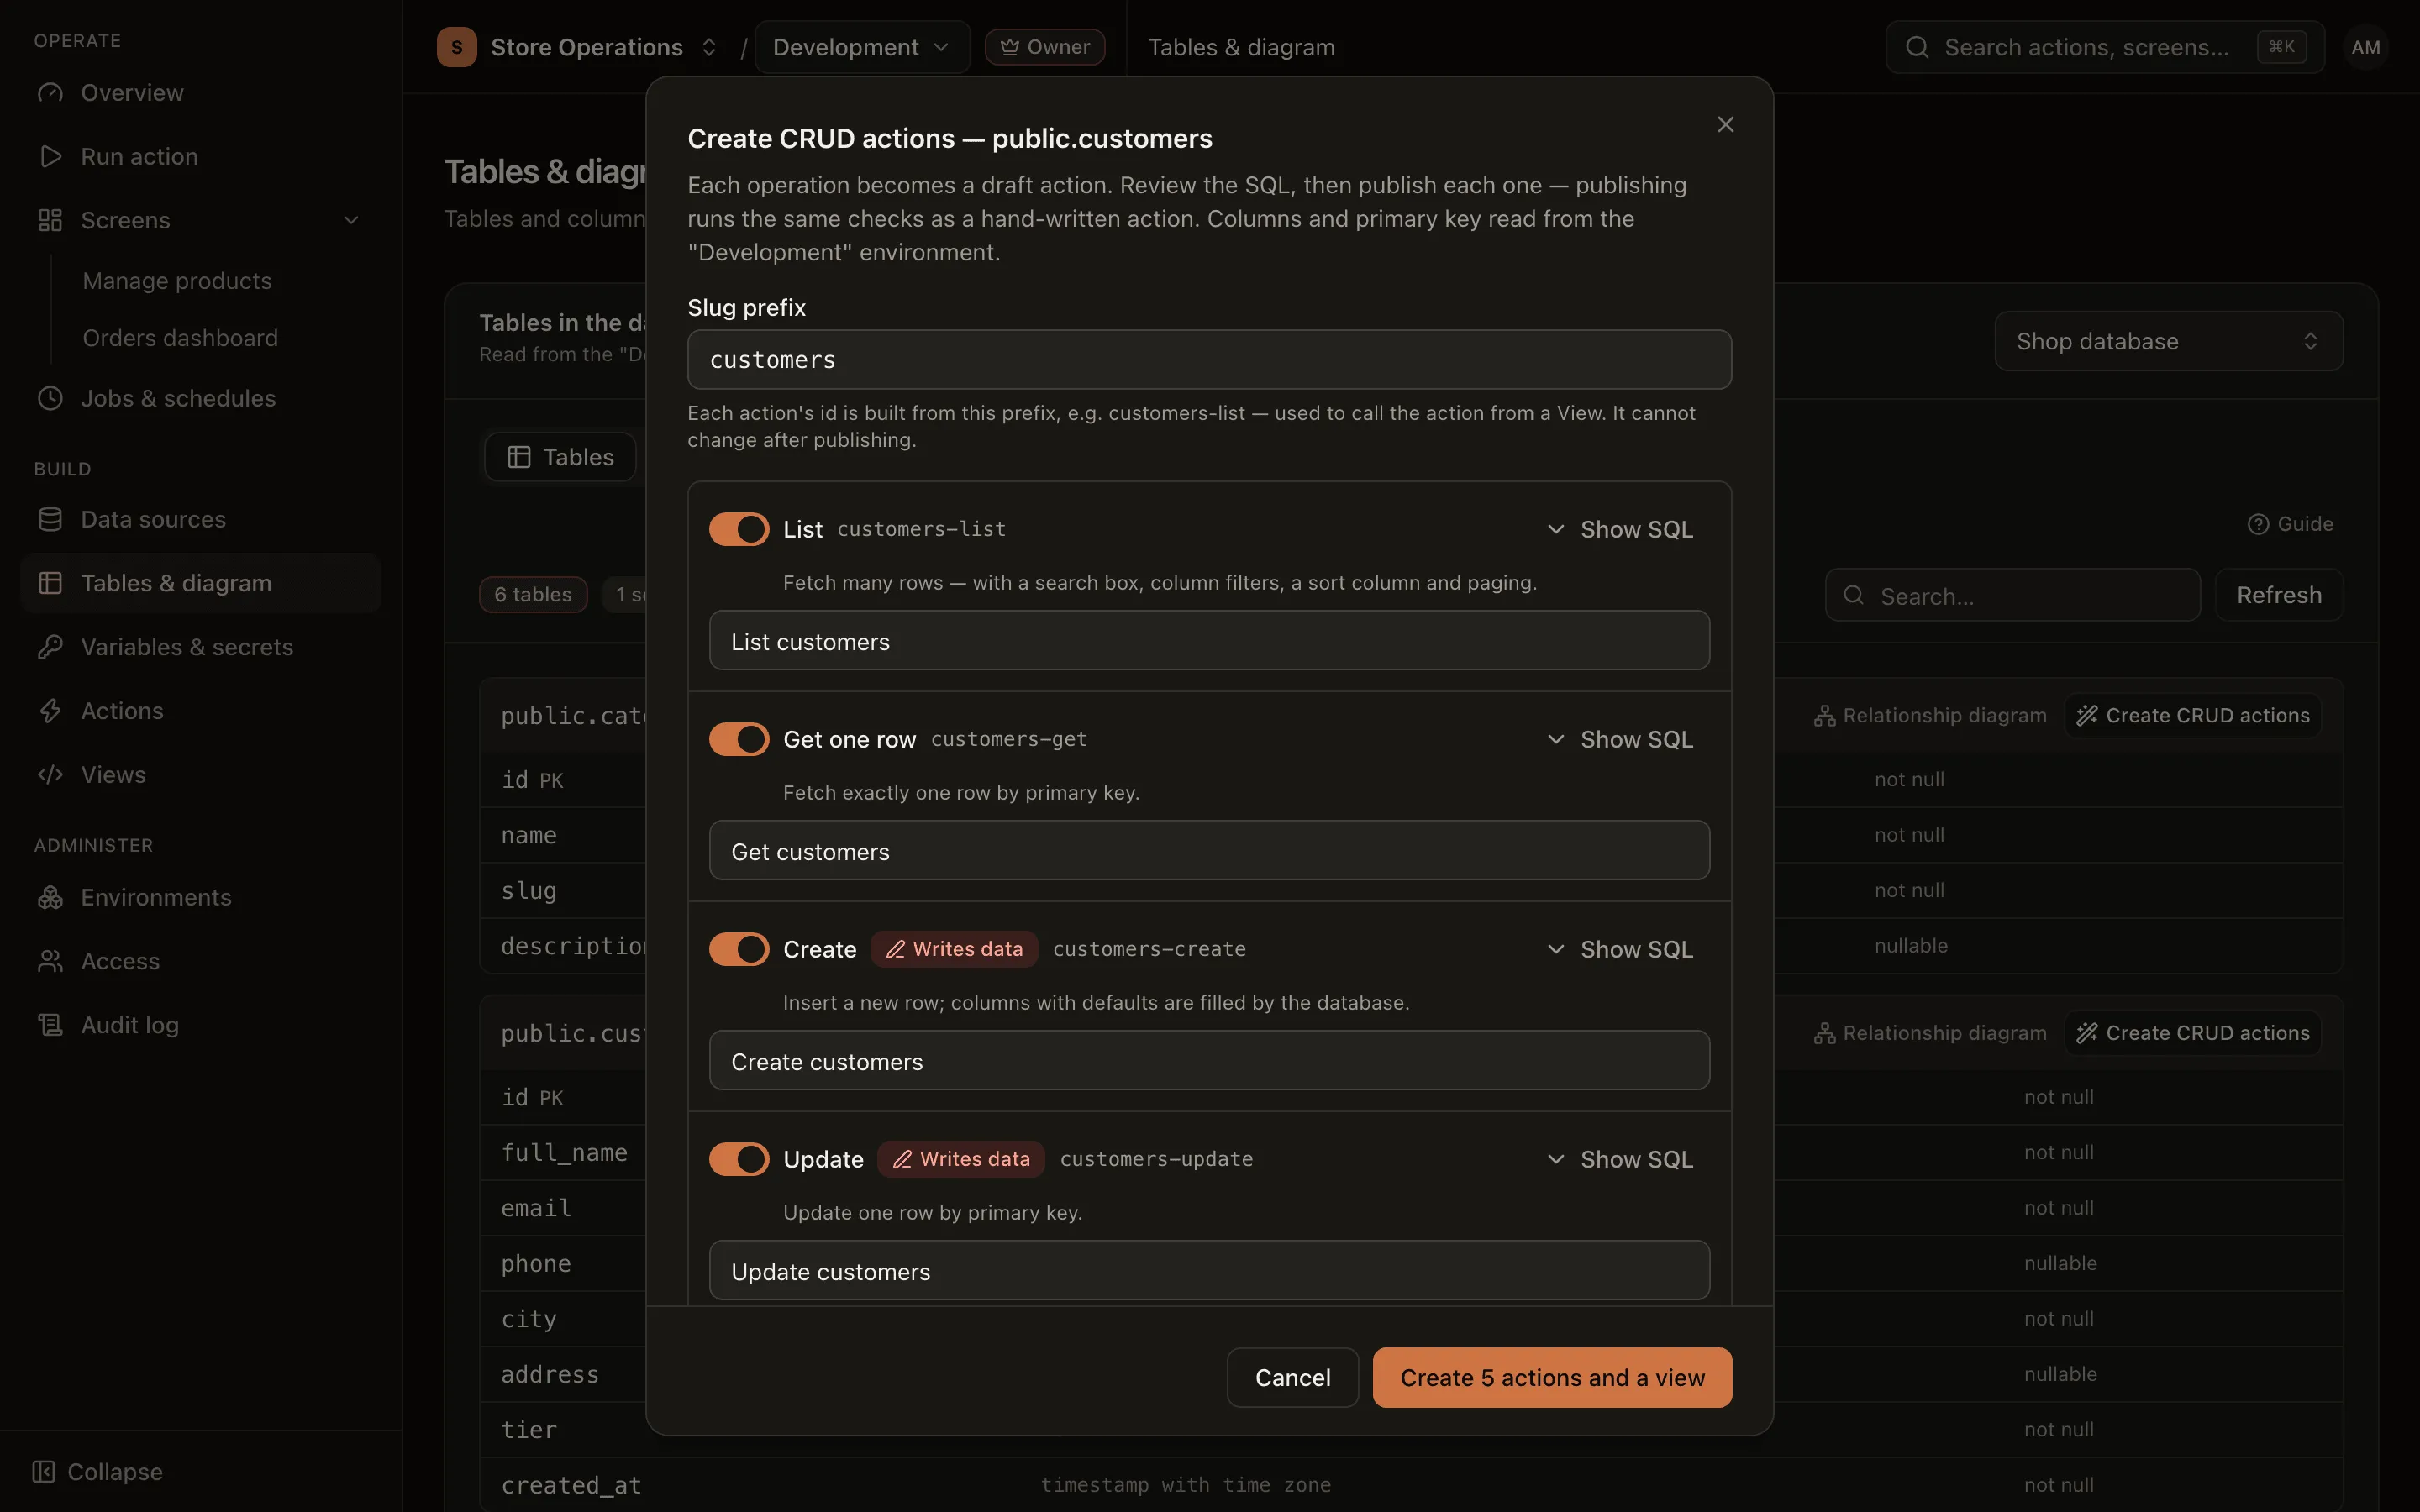Click the Update customers name field

click(x=1209, y=1271)
